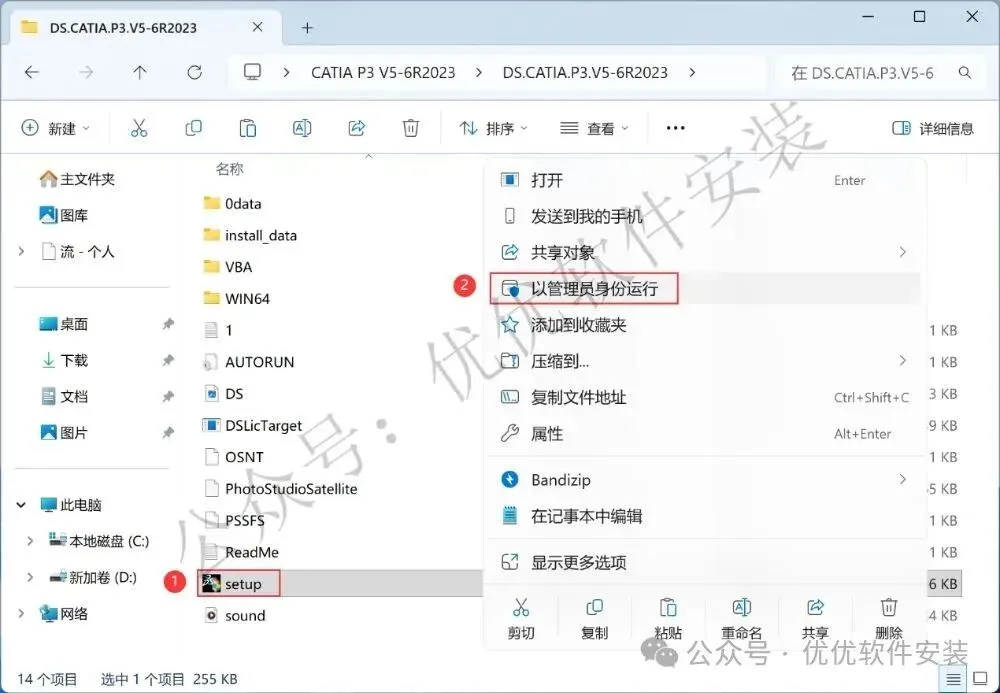Click the Share icon in toolbar
This screenshot has width=1000, height=693.
[x=357, y=128]
